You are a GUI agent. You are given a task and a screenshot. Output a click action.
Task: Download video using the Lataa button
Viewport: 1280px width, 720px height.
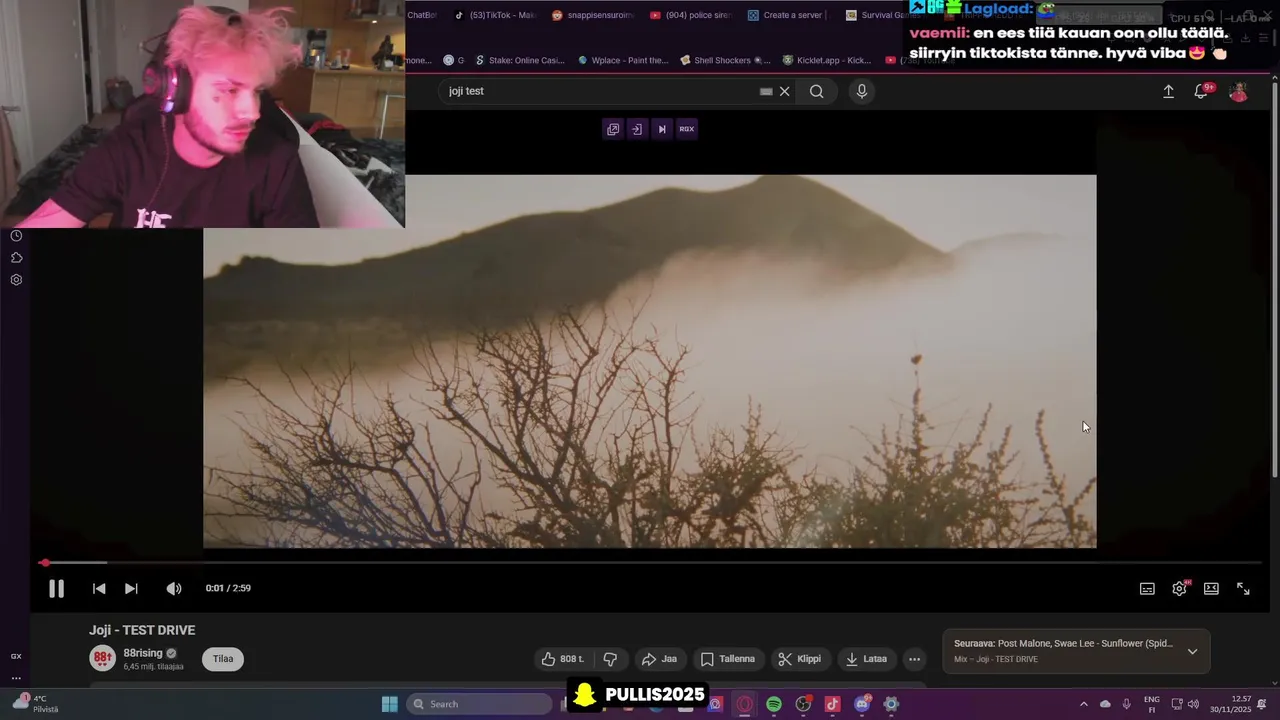866,659
